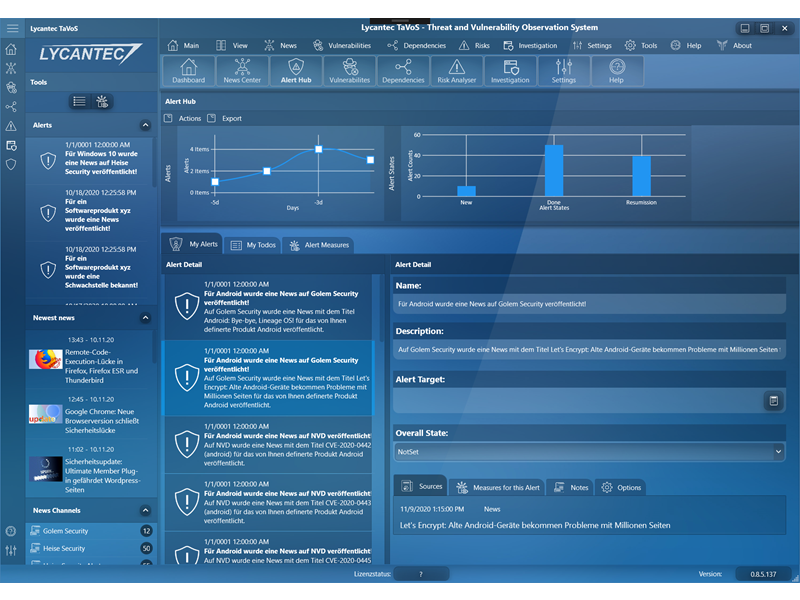Viewport: 800px width, 600px height.
Task: Collapse the Newest news section
Action: 145,318
